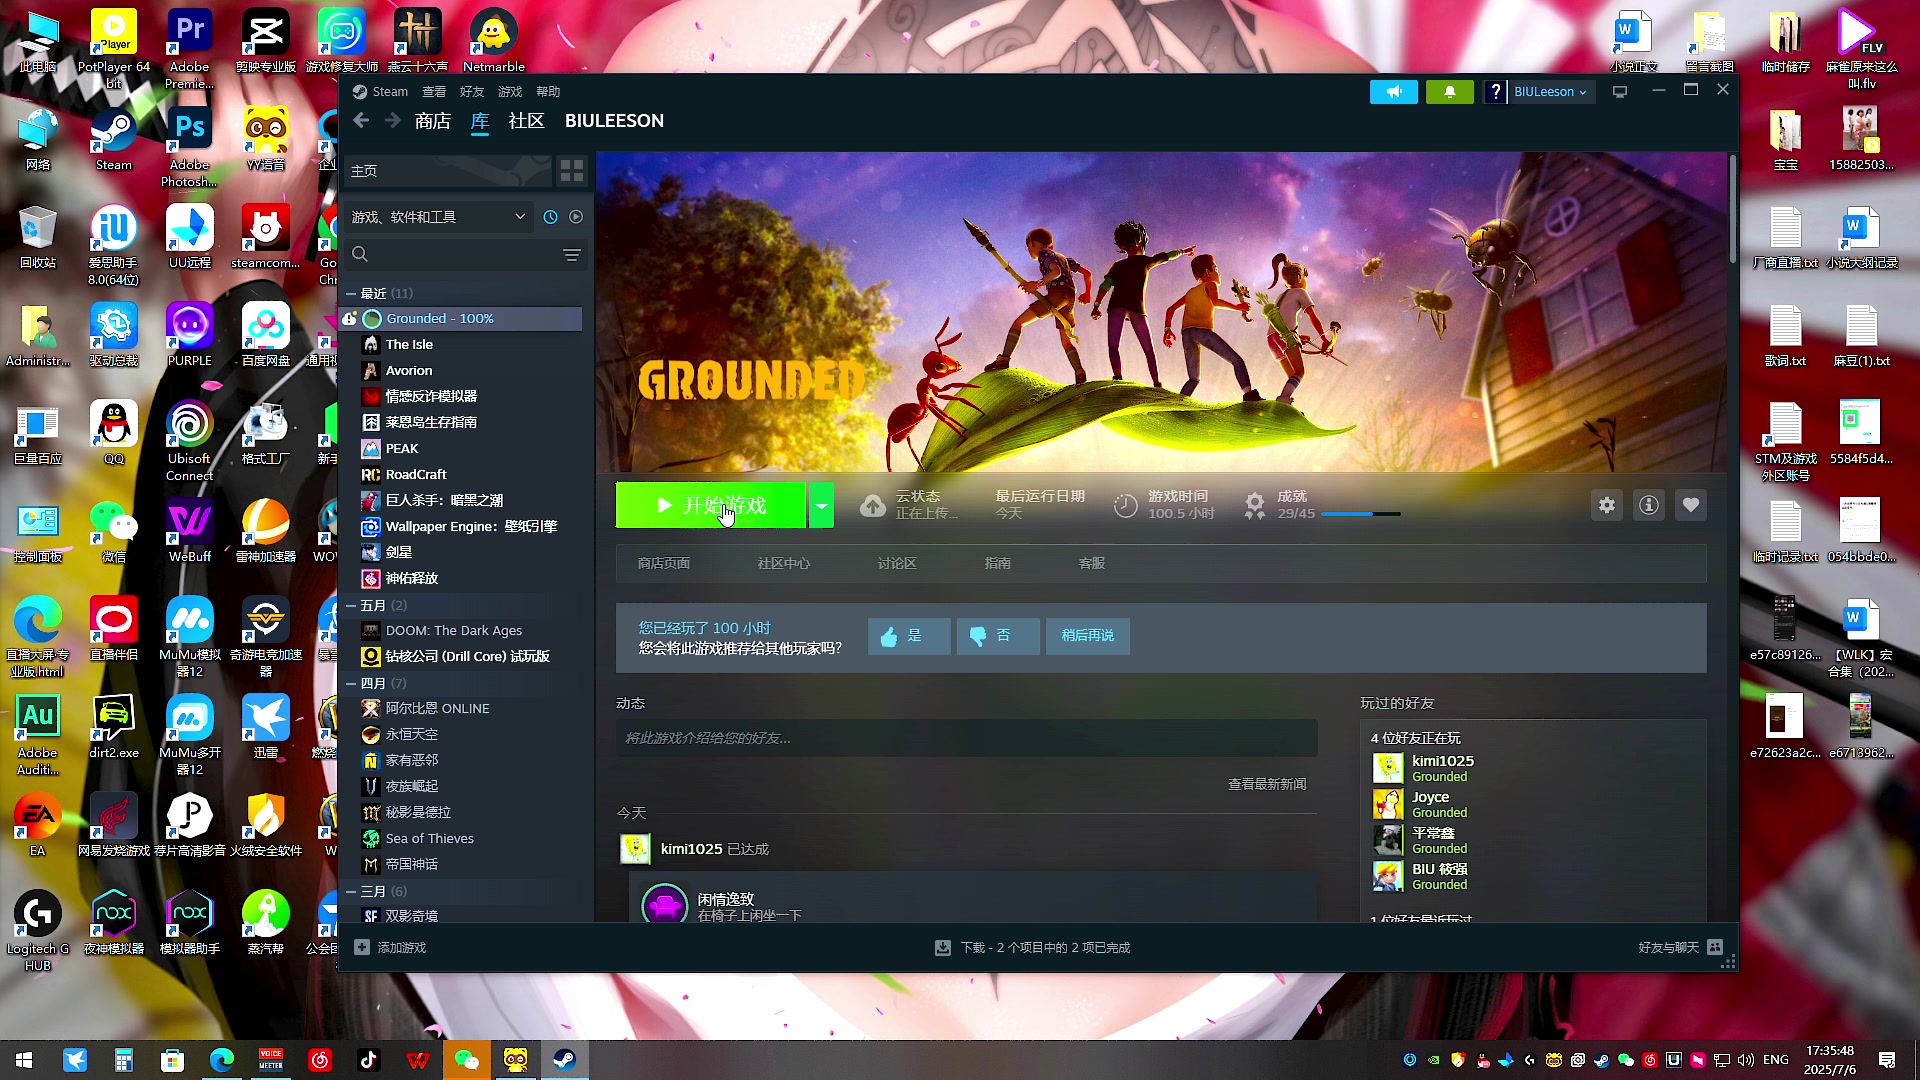Open the Games menu in Steam
Screen dimensions: 1920x1080
510,91
